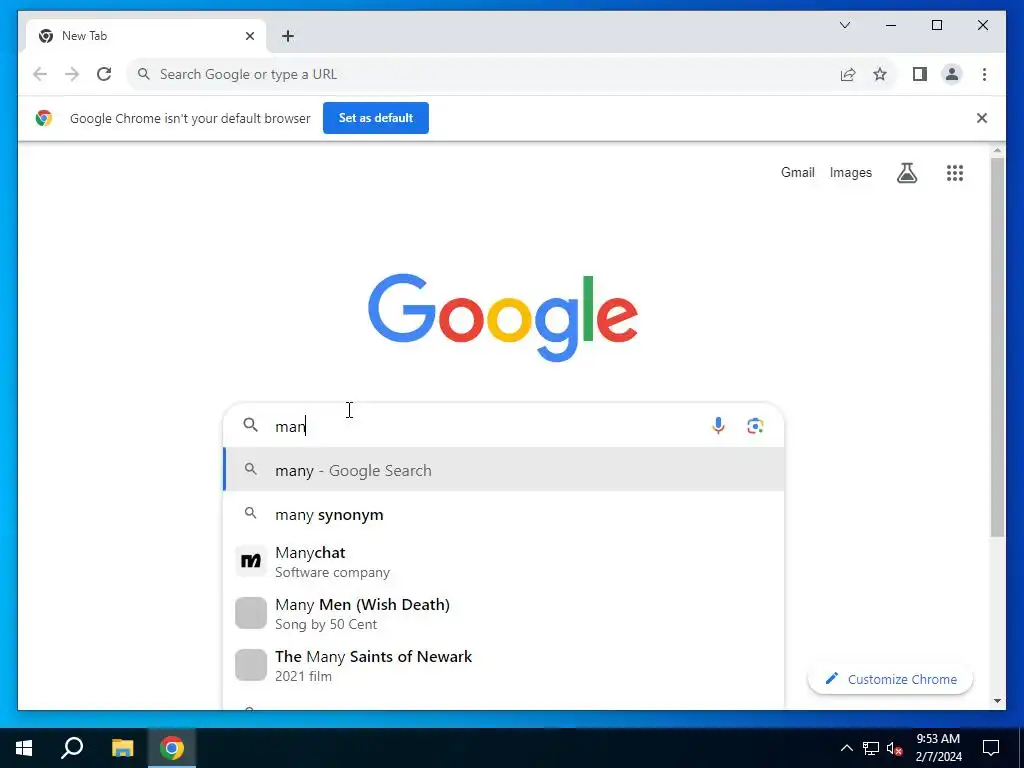Click the Chrome logo in the infobar
The width and height of the screenshot is (1024, 768).
[x=44, y=118]
